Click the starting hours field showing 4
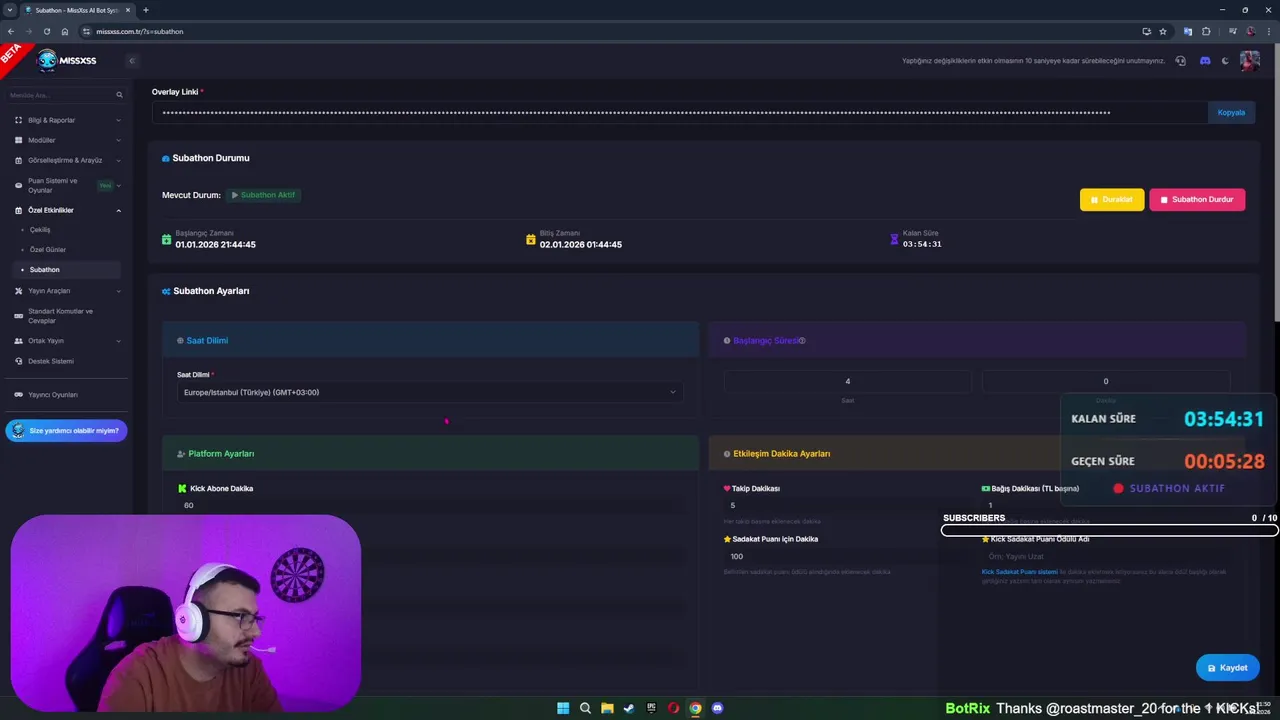Viewport: 1280px width, 720px height. (x=848, y=381)
